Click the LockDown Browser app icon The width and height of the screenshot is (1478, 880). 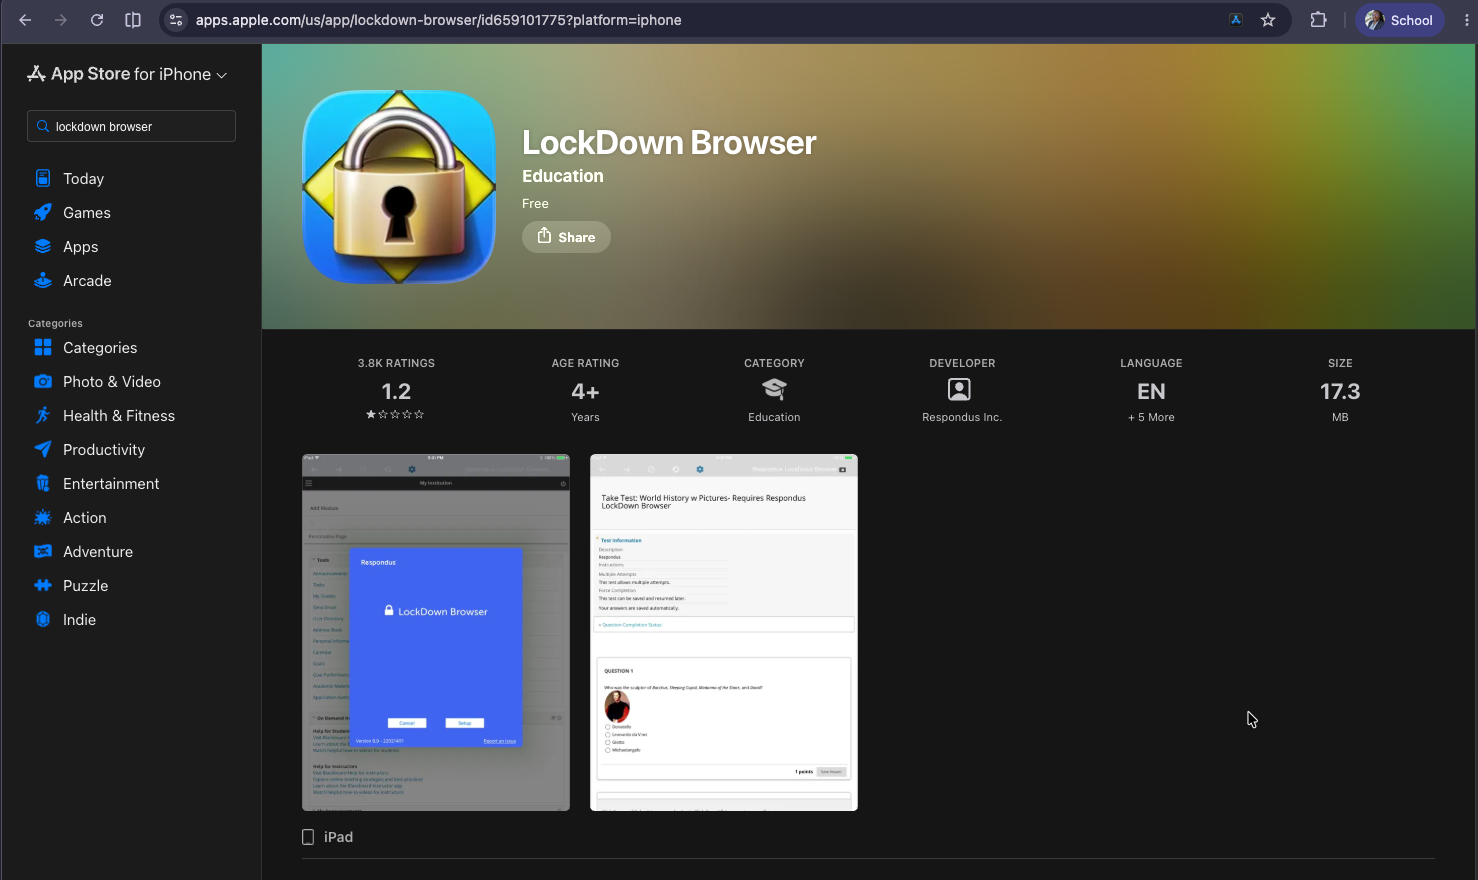coord(399,187)
